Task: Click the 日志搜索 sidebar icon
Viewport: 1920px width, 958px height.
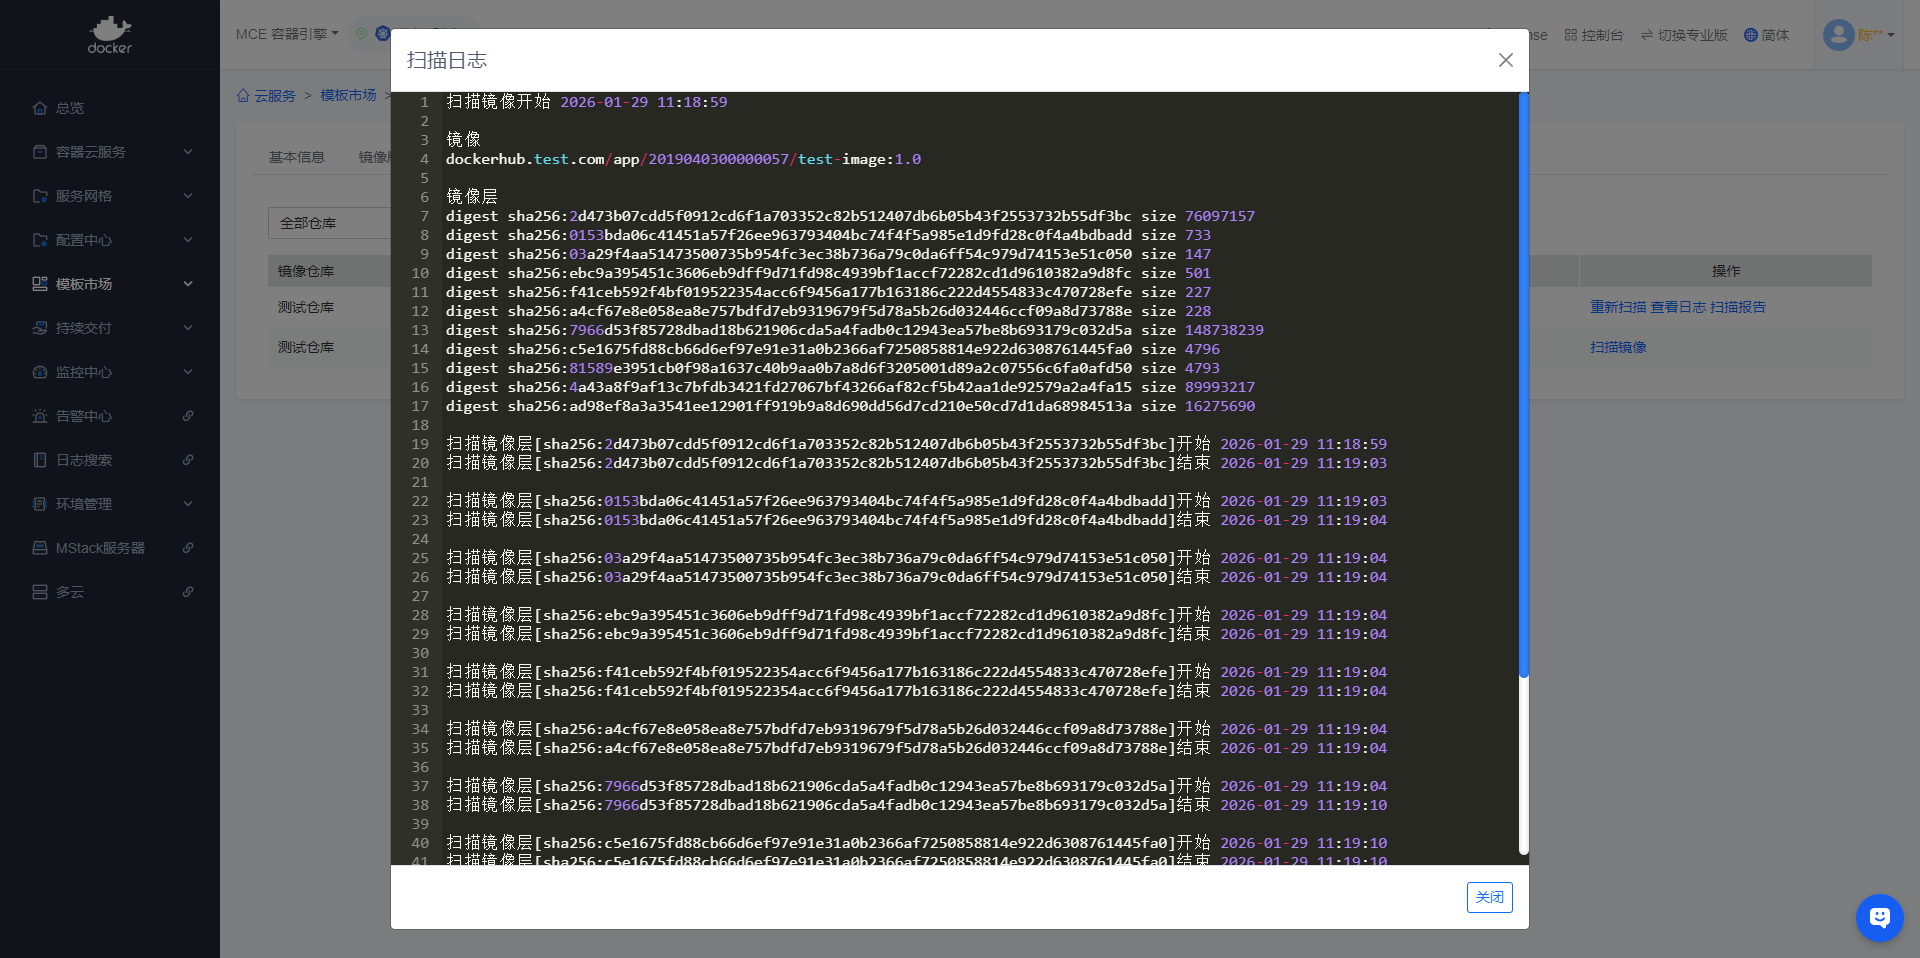Action: (40, 460)
